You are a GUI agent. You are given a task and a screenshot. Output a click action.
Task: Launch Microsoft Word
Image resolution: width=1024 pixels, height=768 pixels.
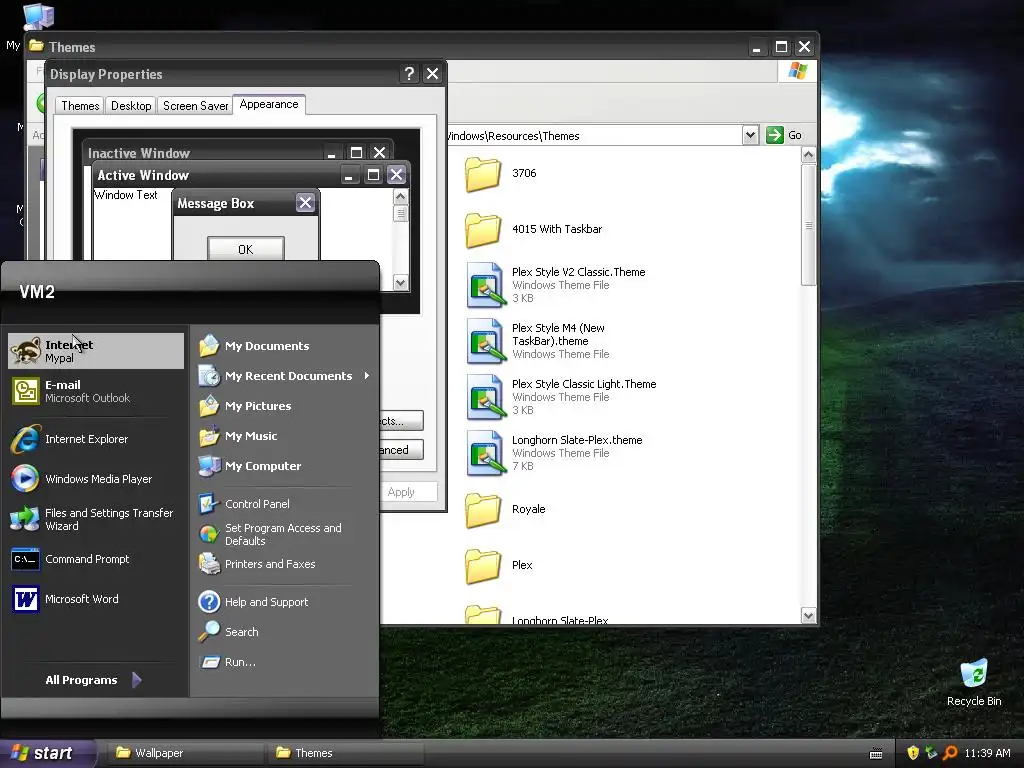(96, 599)
